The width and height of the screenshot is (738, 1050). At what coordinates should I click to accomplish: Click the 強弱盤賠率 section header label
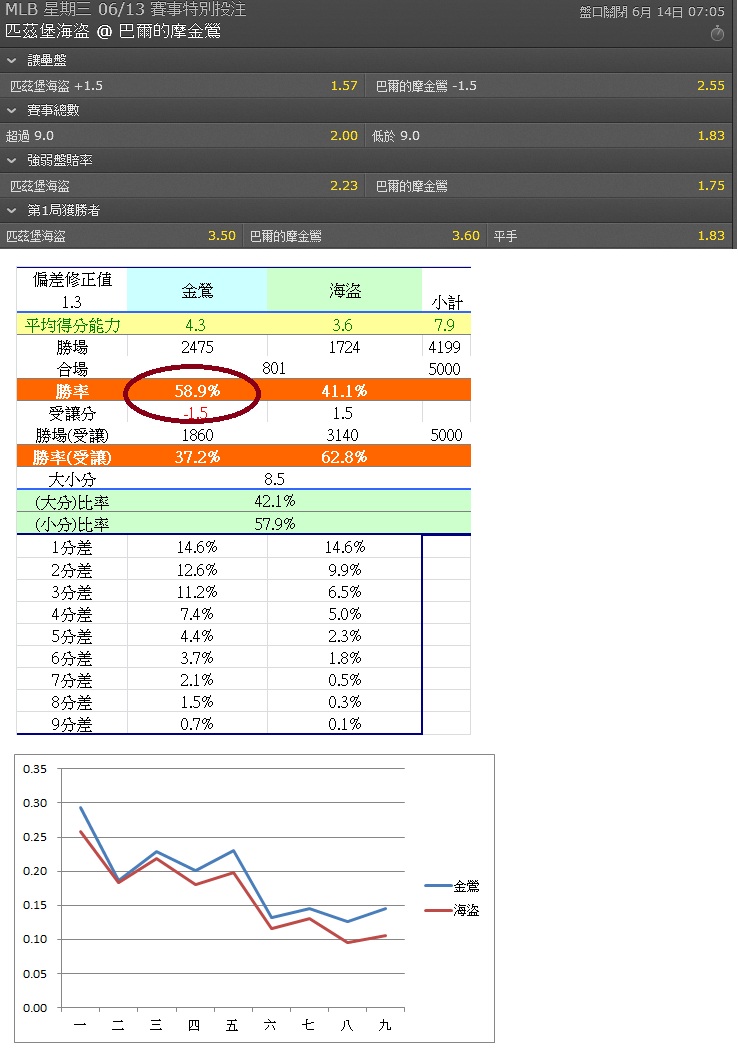coord(60,161)
